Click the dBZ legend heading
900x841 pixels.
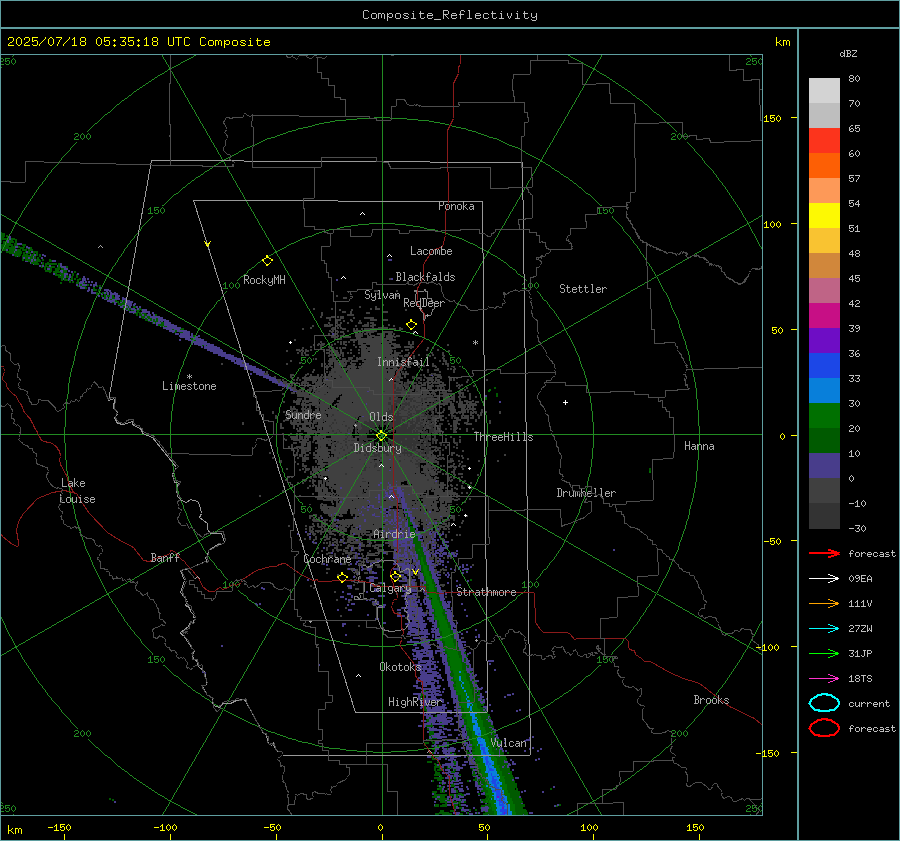point(848,53)
